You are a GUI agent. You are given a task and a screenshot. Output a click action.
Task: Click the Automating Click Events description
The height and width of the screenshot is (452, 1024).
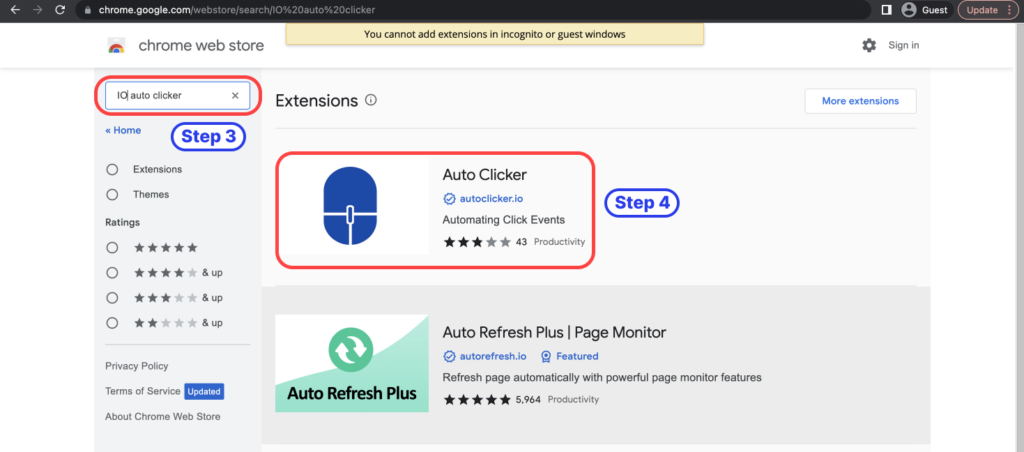pos(504,219)
